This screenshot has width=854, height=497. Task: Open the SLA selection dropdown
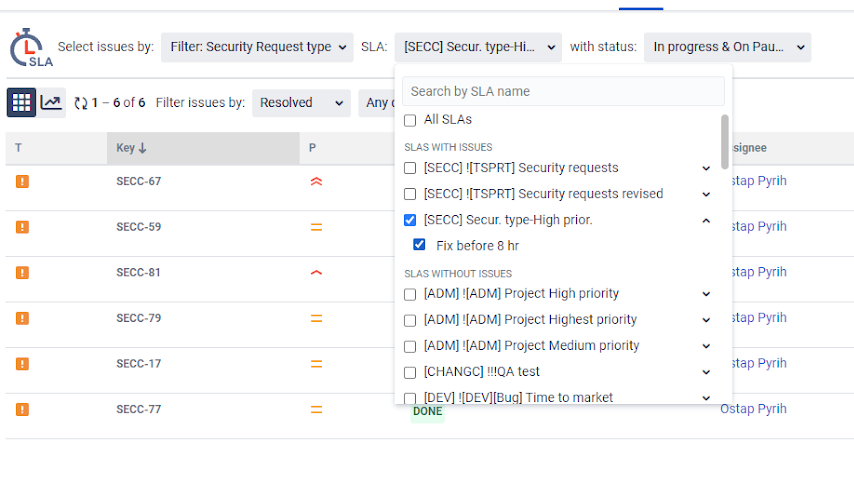pos(478,47)
